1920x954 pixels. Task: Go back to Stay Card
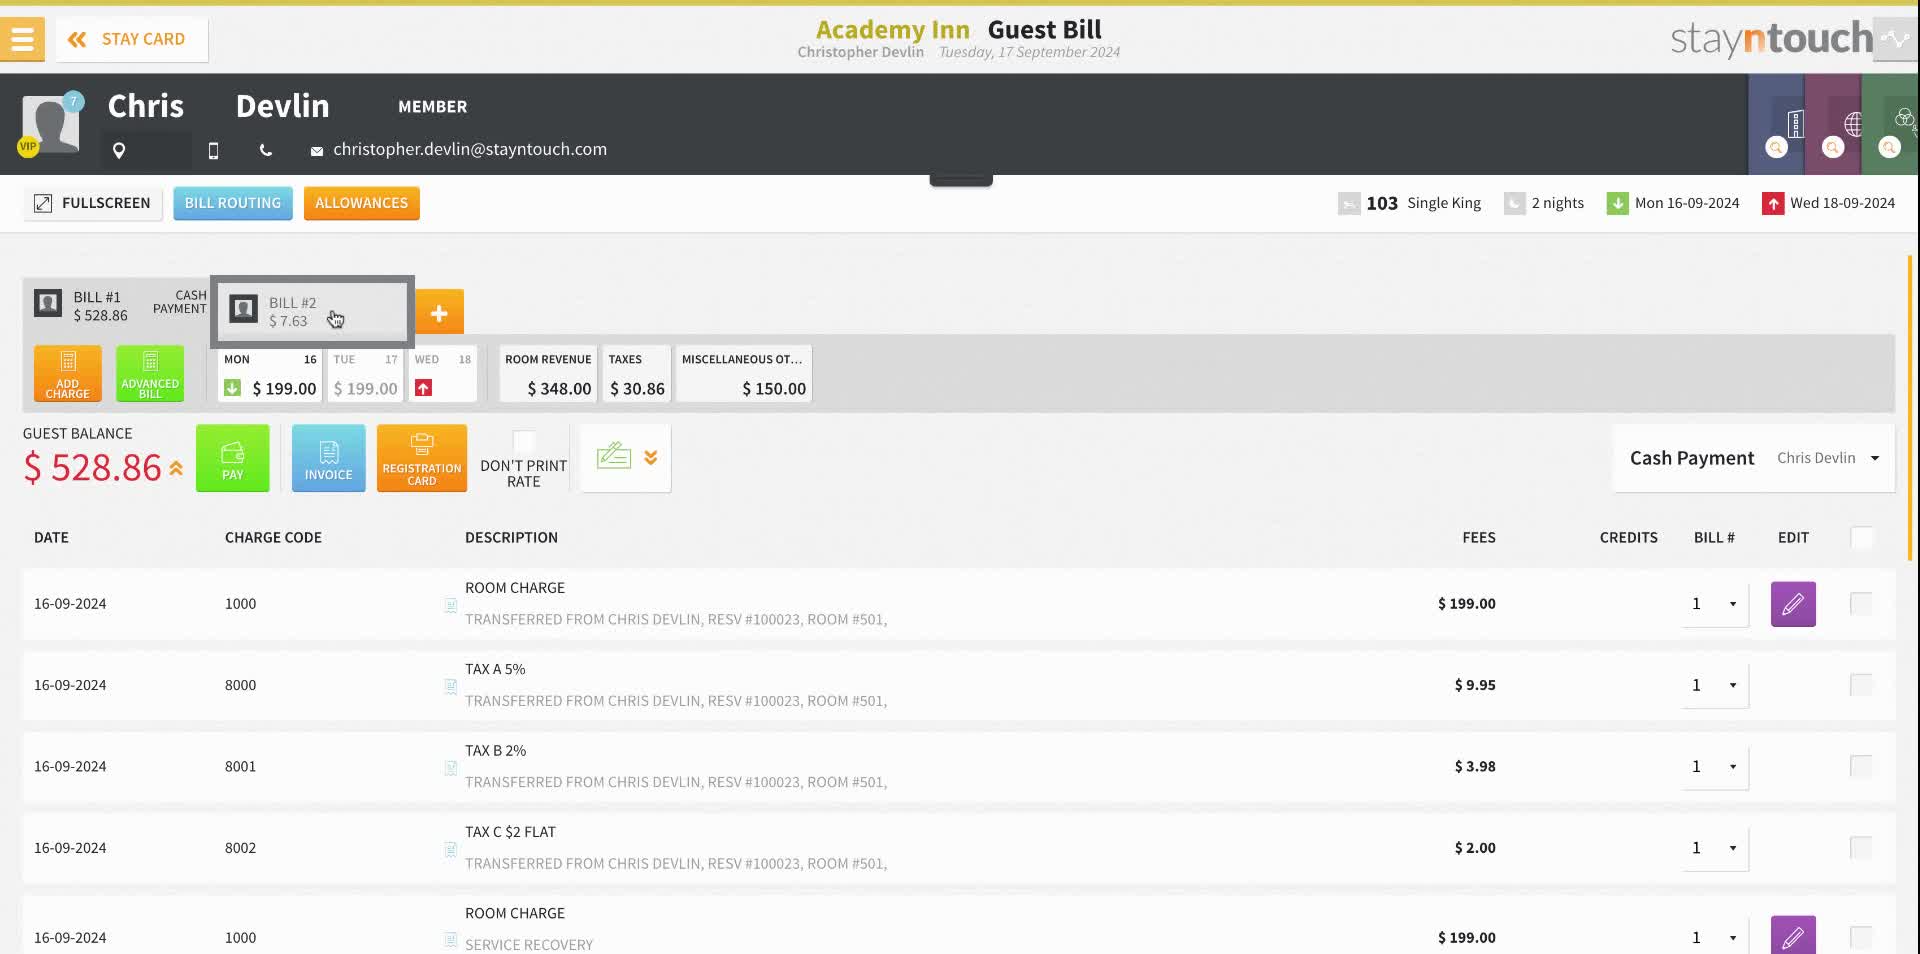[131, 39]
